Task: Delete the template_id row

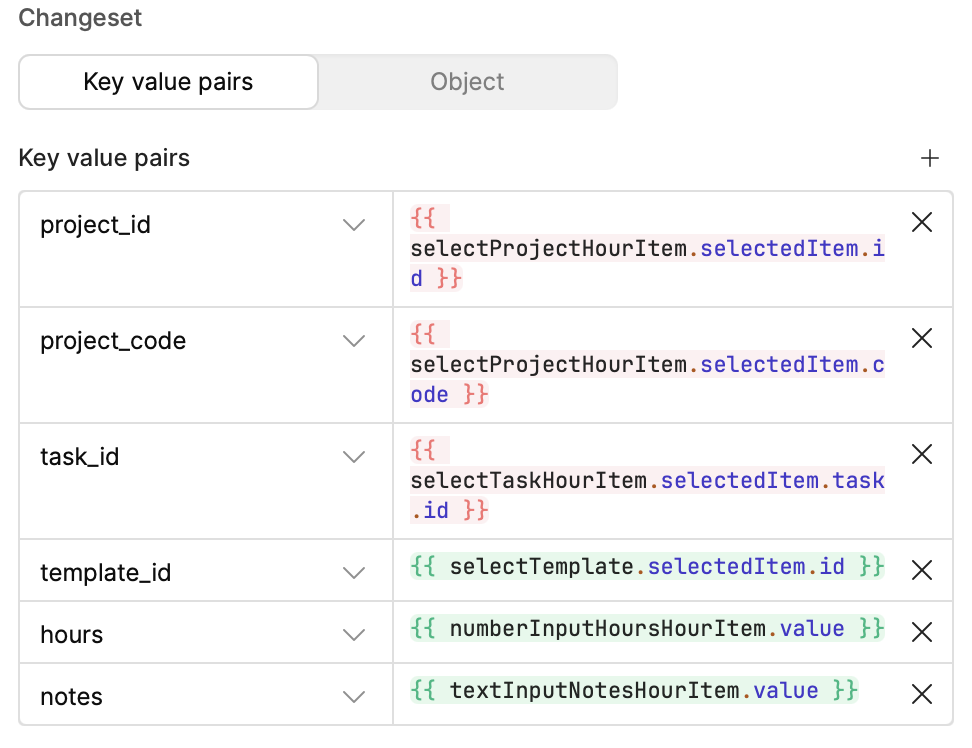Action: point(922,570)
